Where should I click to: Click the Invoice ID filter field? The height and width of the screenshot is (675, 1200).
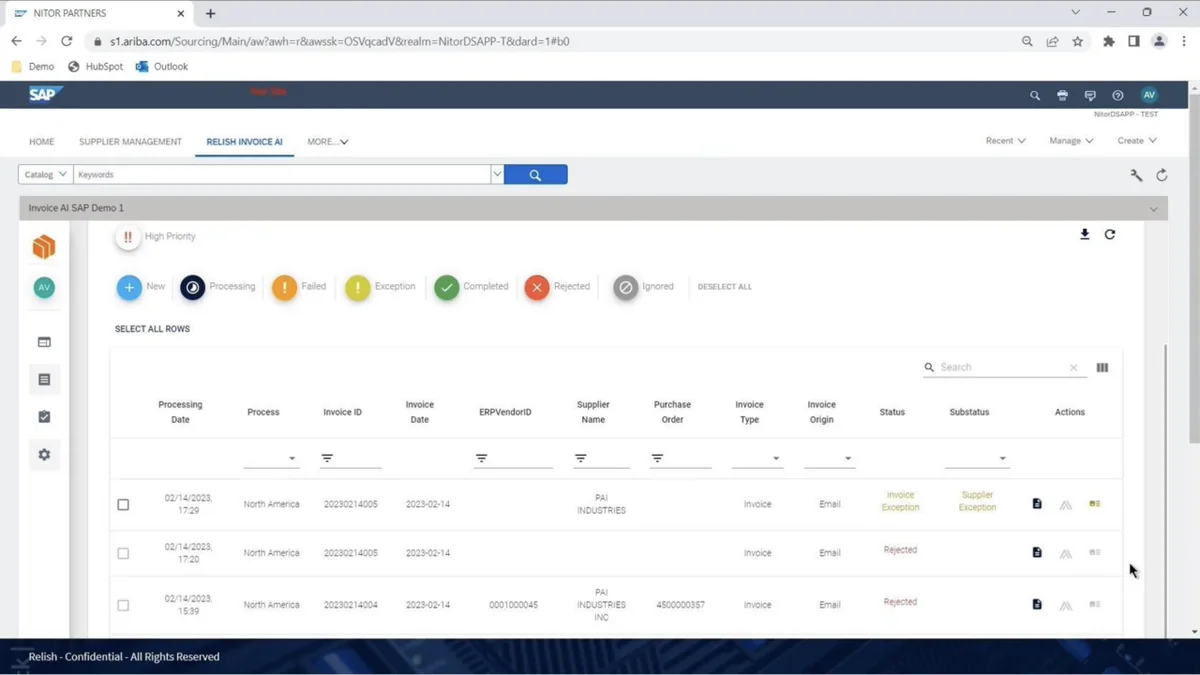[x=351, y=458]
